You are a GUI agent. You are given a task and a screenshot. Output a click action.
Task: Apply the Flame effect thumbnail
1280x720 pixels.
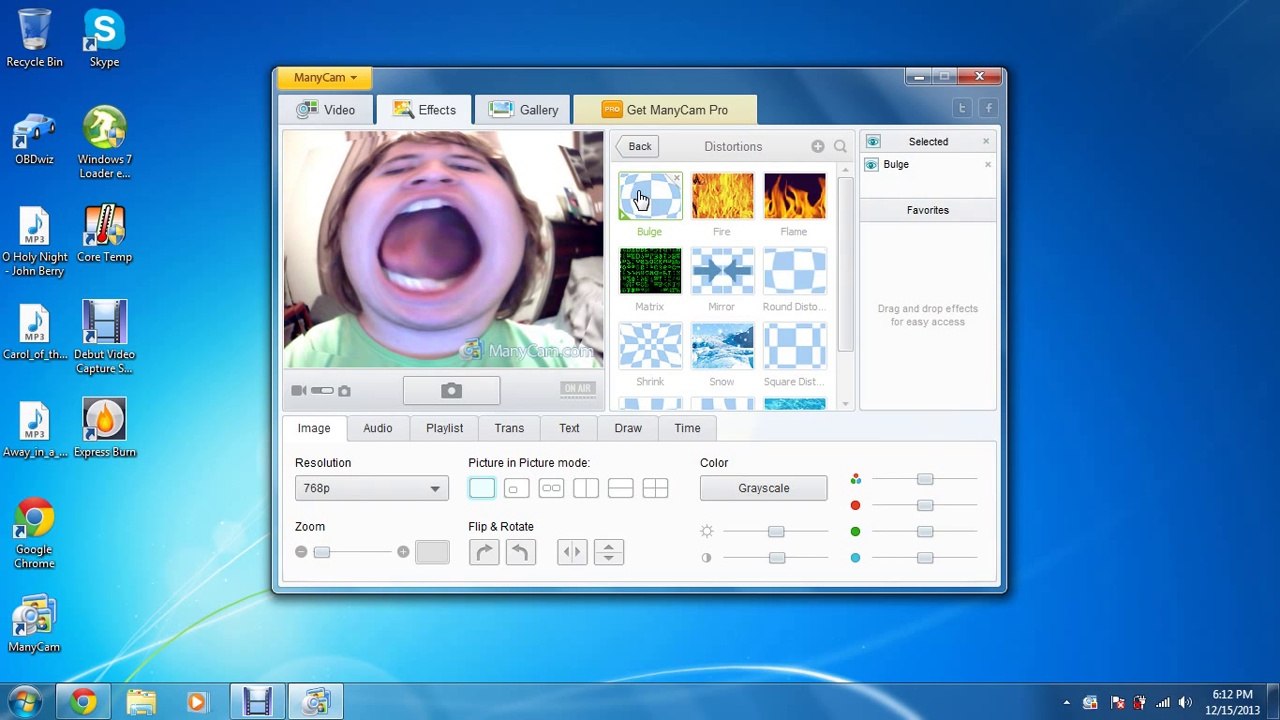coord(795,196)
